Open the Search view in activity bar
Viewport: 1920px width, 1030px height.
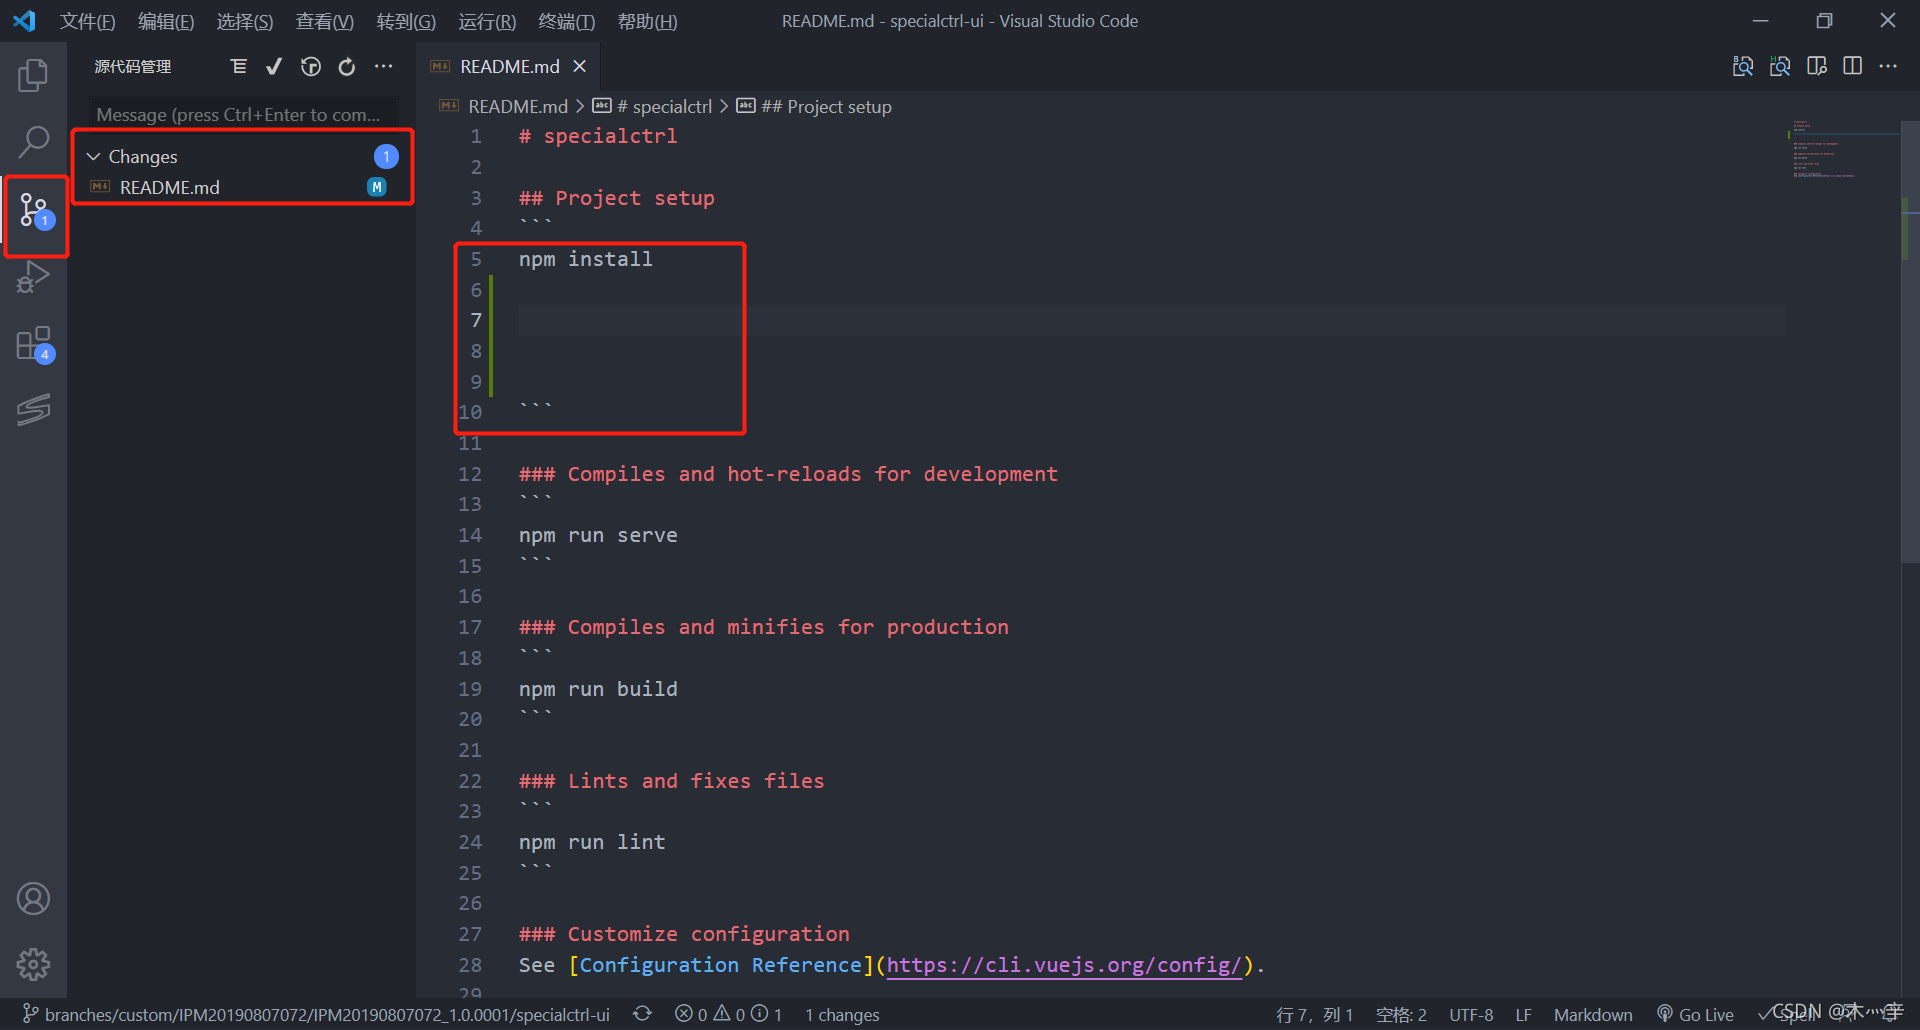(x=33, y=142)
